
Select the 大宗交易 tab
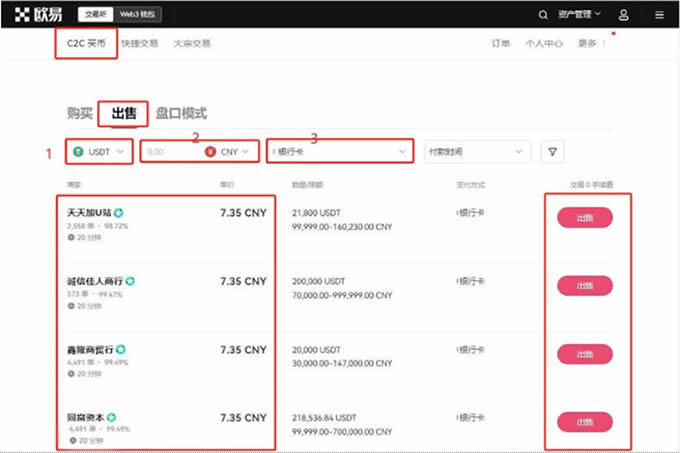(192, 43)
